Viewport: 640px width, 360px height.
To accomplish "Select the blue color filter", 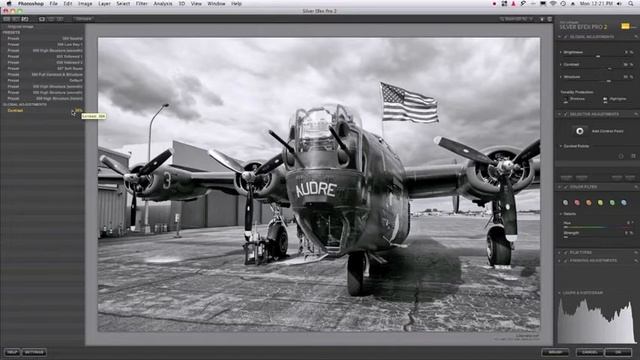I will tap(624, 202).
